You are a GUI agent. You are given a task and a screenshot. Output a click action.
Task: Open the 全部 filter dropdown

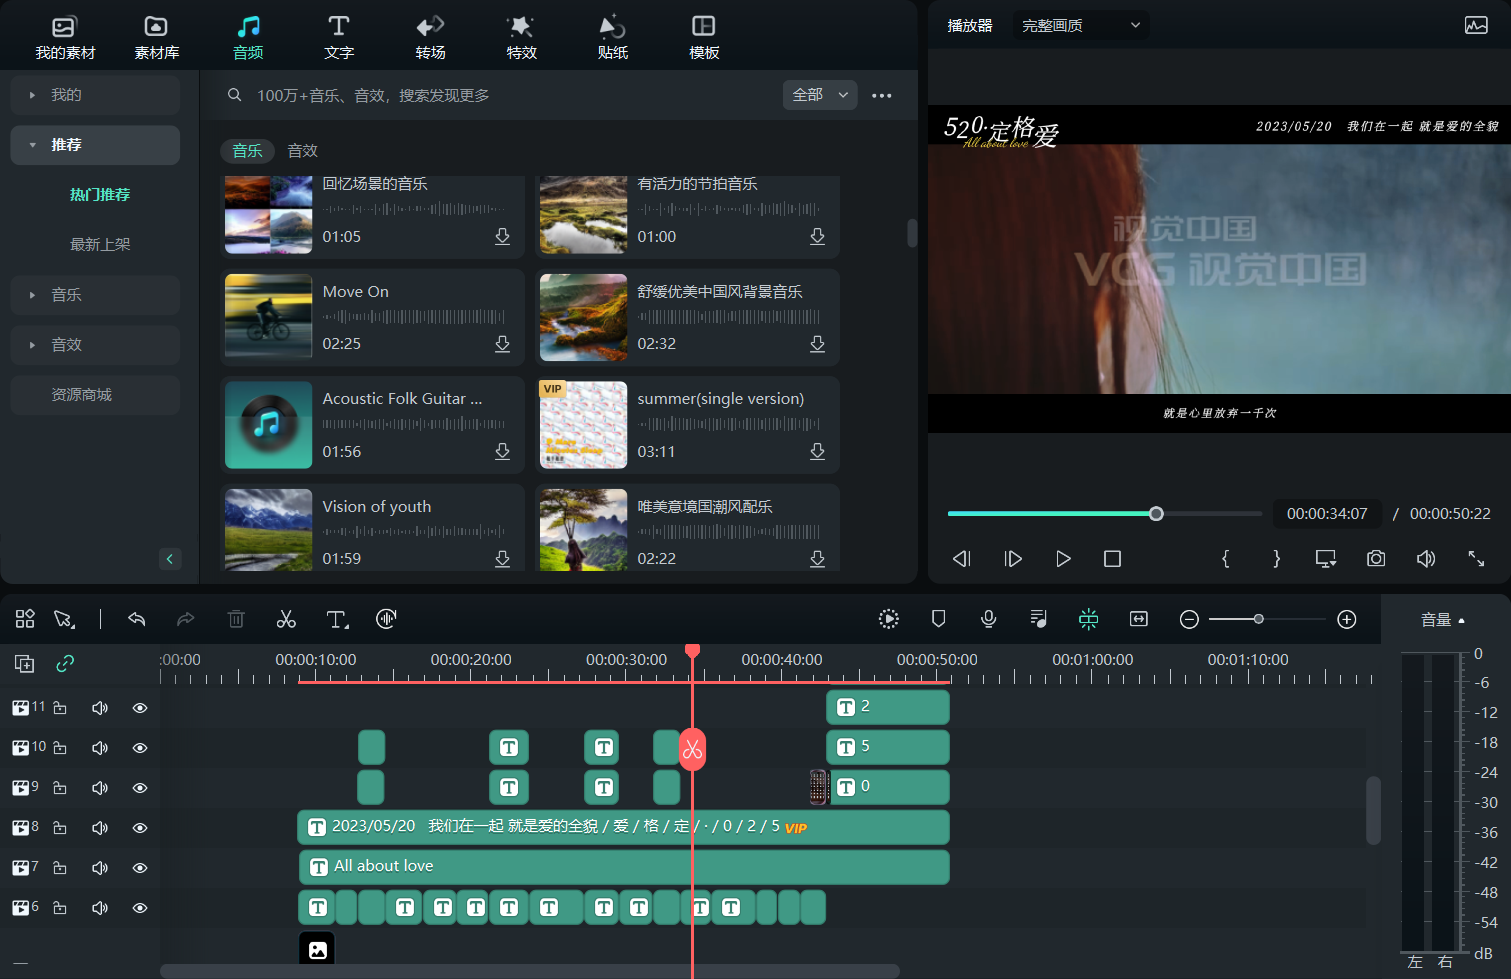click(819, 95)
